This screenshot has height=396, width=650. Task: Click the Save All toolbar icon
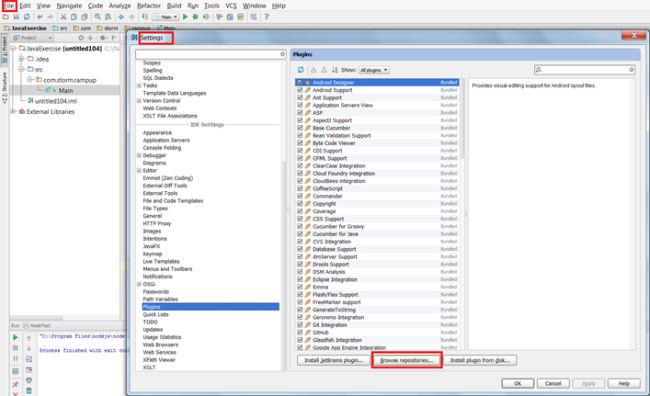pos(16,17)
